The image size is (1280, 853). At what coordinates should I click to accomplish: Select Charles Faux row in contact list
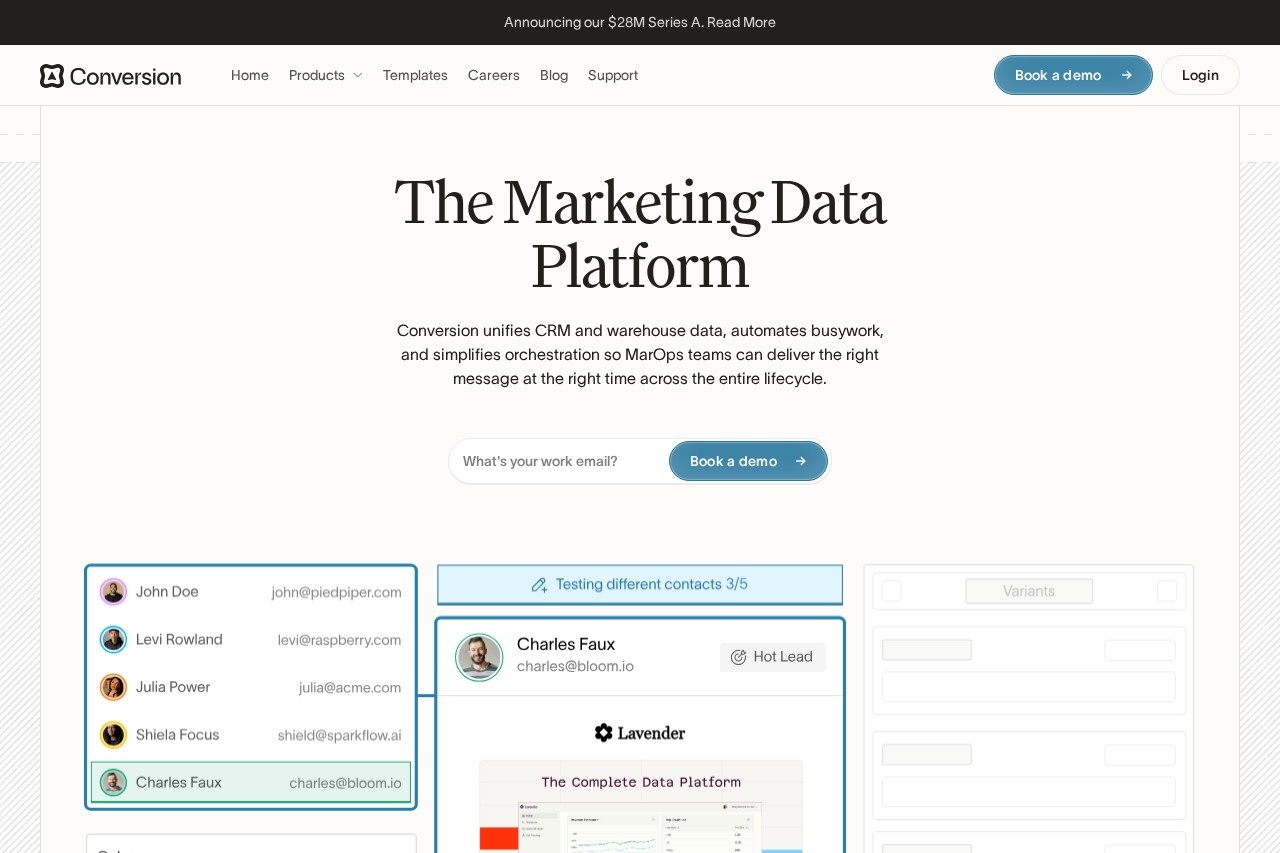(x=251, y=783)
